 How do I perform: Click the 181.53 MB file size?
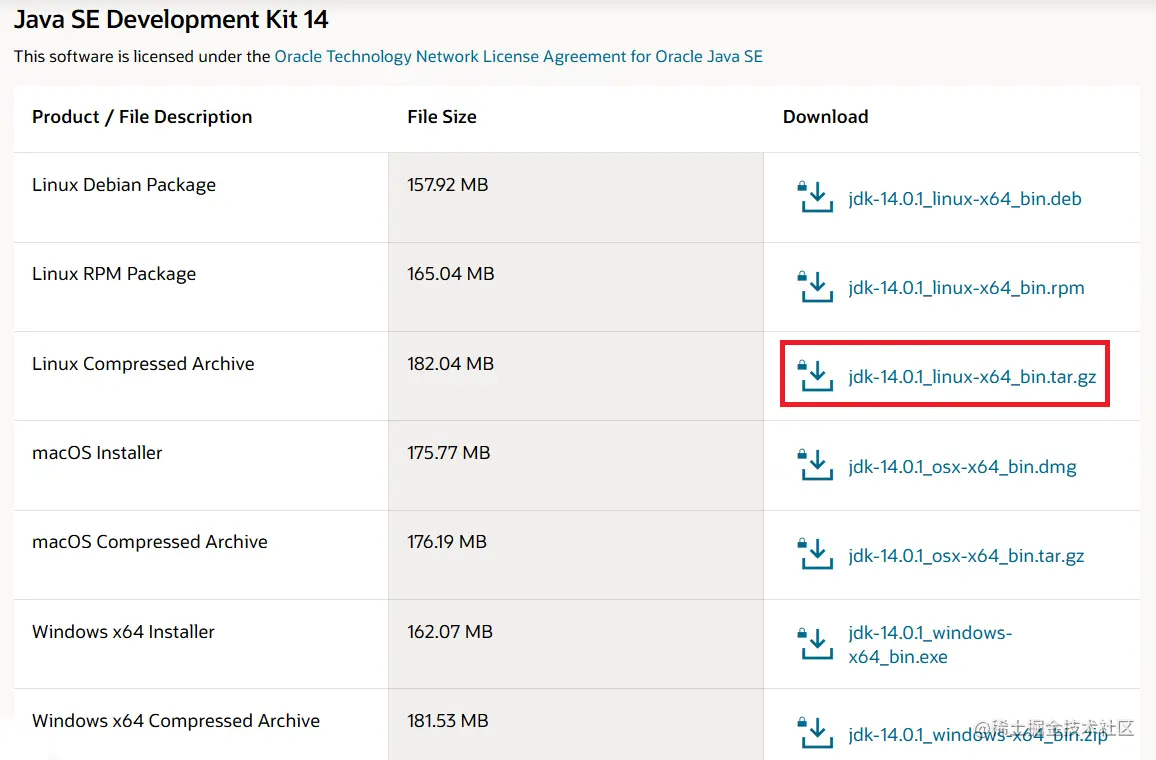[448, 721]
